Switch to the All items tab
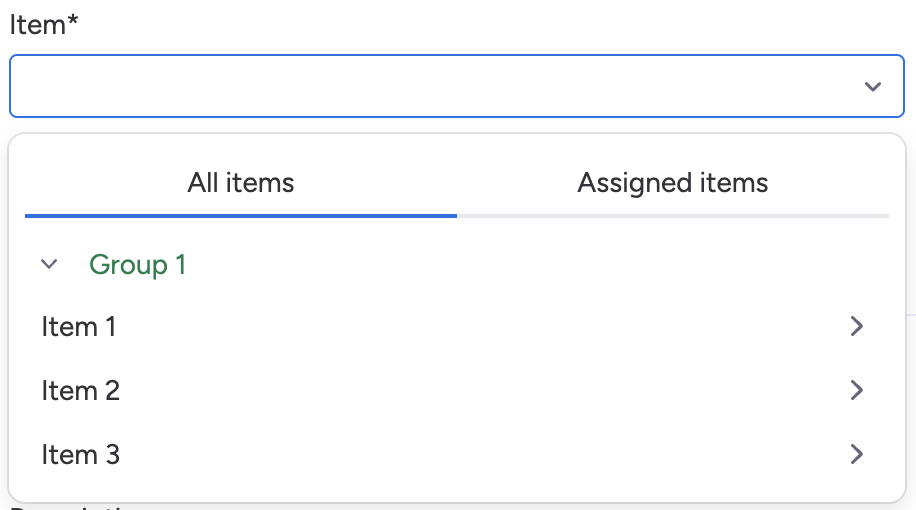Viewport: 916px width, 510px height. [241, 183]
